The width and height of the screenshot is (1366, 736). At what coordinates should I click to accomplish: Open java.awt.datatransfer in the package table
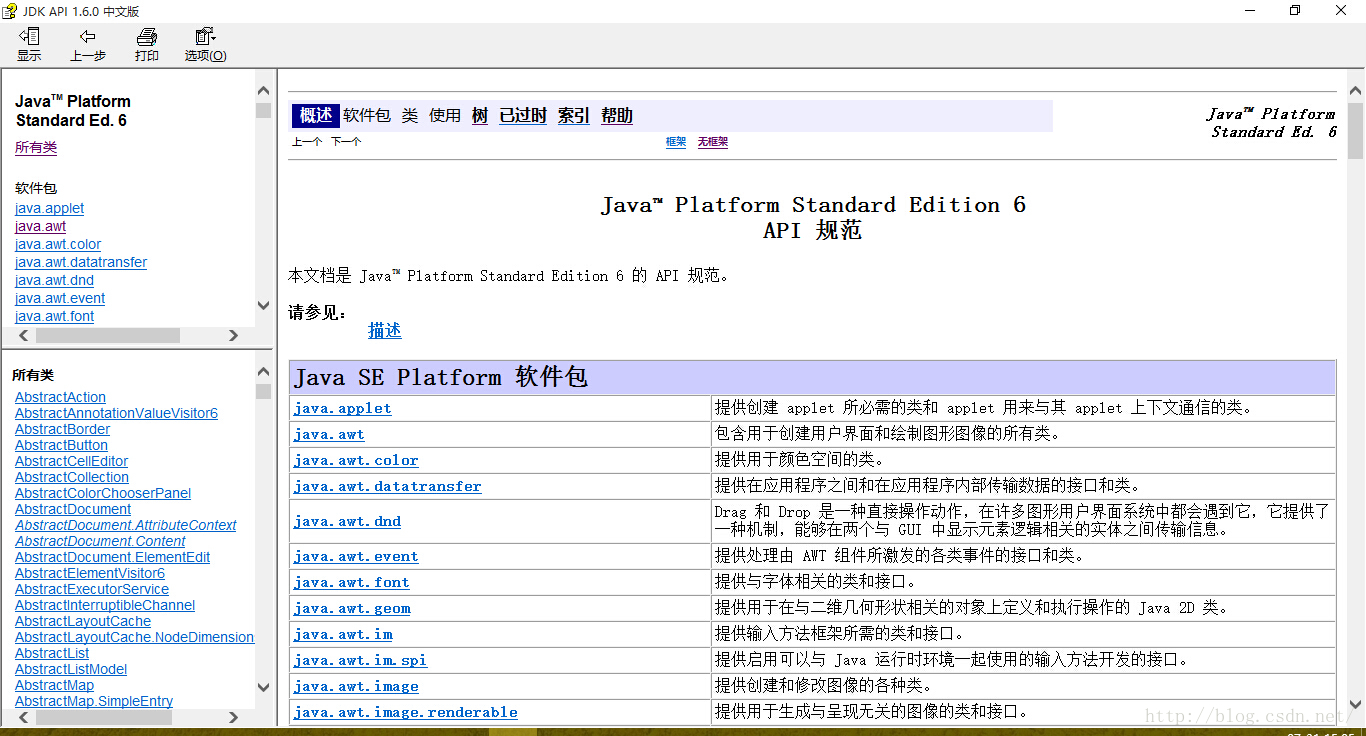tap(387, 486)
